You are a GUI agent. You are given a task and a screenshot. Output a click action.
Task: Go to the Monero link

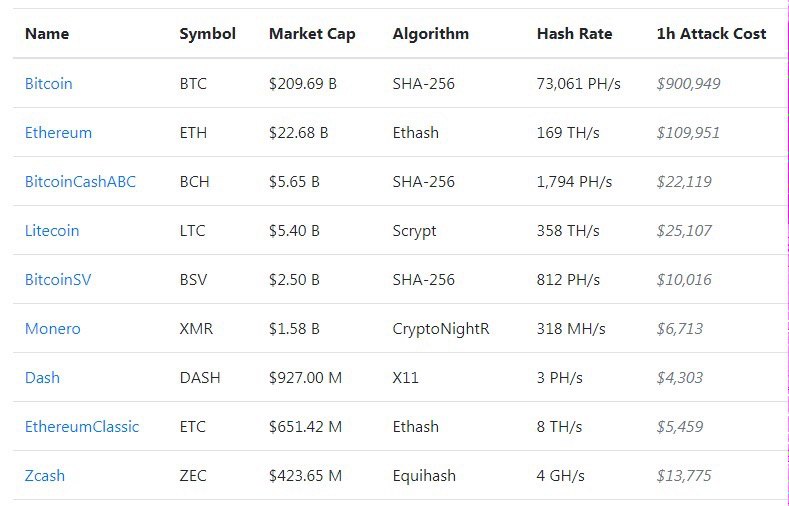pos(53,329)
